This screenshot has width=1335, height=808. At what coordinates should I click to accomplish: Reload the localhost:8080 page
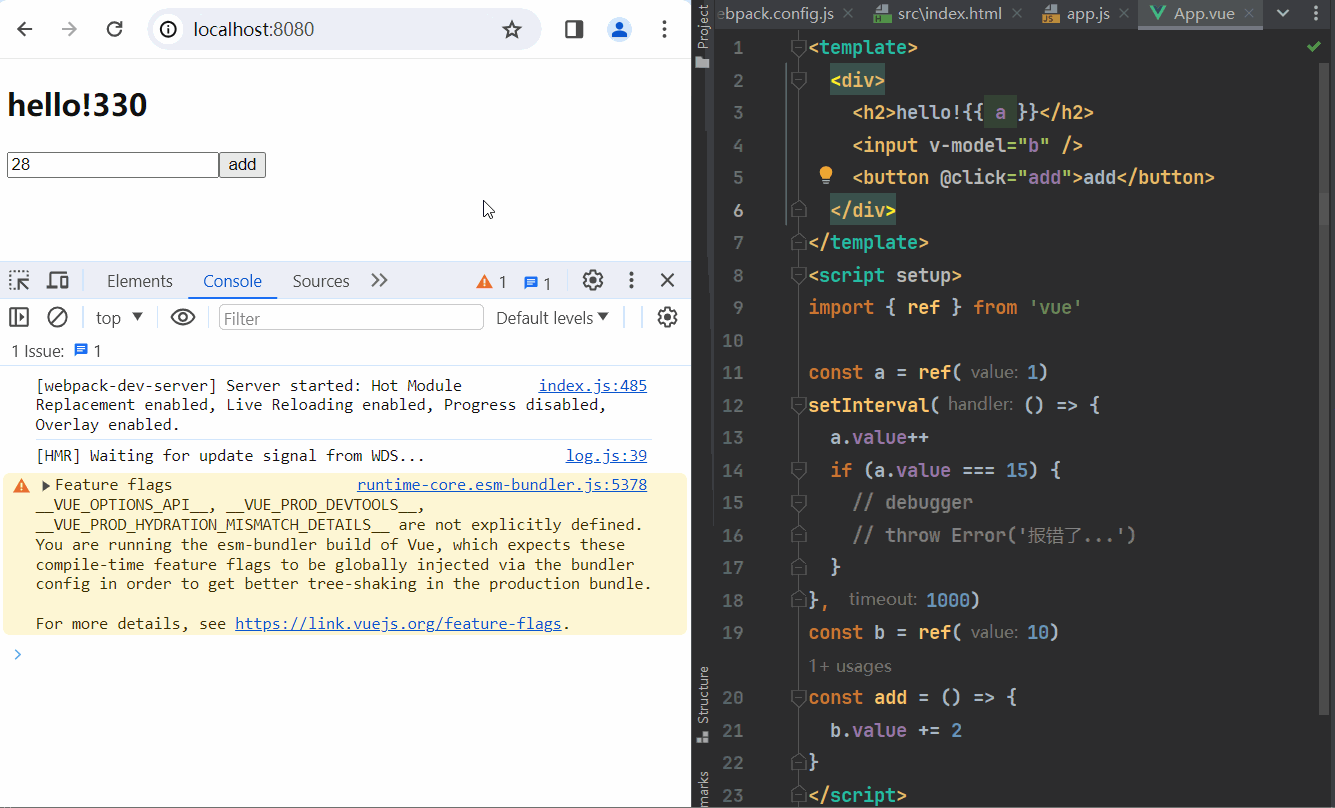(115, 29)
